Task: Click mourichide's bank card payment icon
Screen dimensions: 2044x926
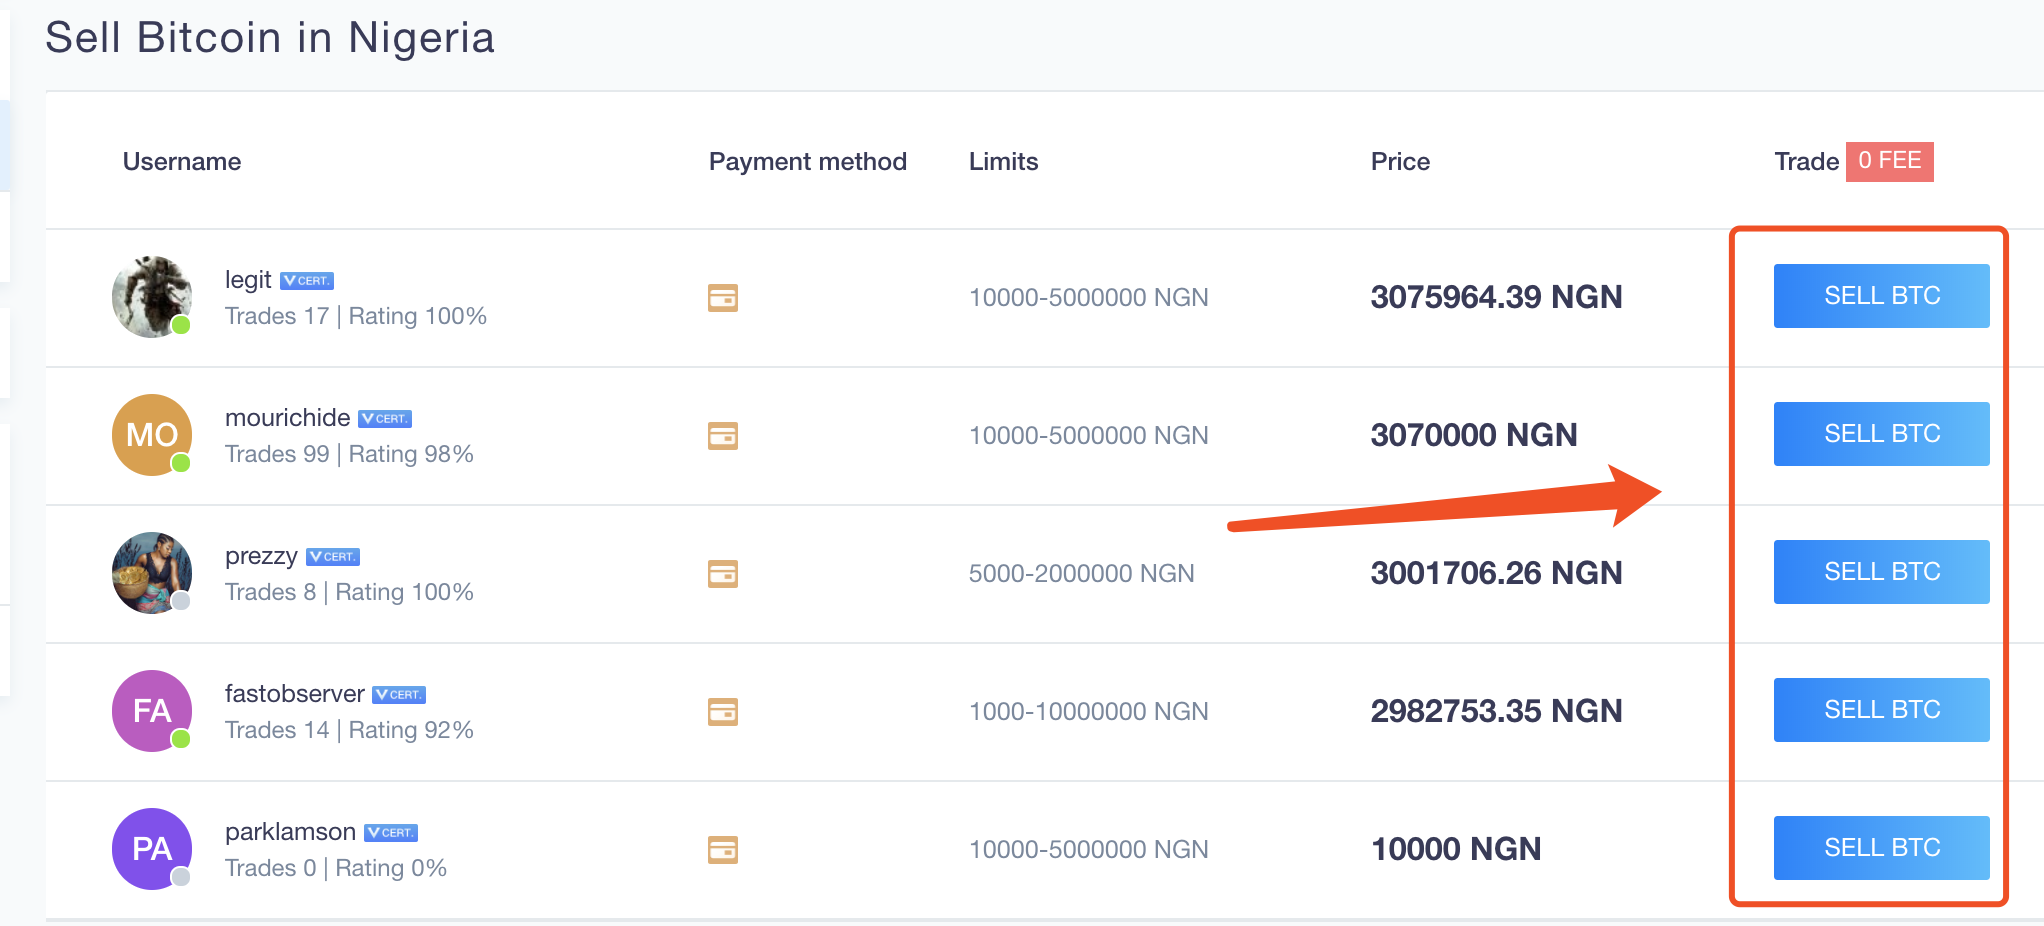Action: click(722, 436)
